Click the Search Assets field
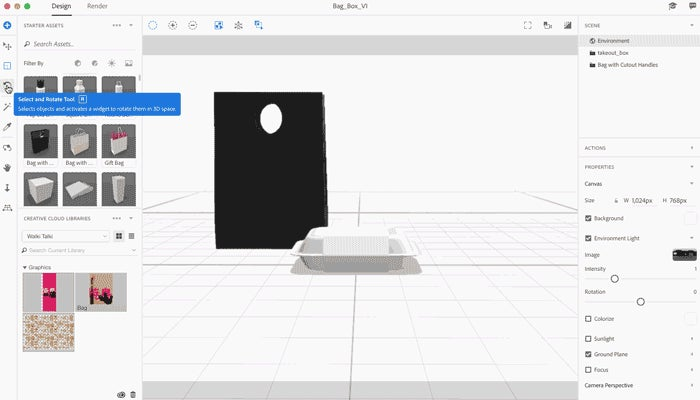This screenshot has width=700, height=400. click(x=79, y=44)
